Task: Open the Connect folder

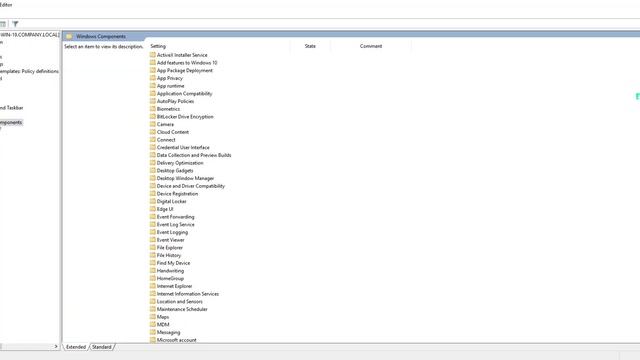Action: tap(162, 140)
